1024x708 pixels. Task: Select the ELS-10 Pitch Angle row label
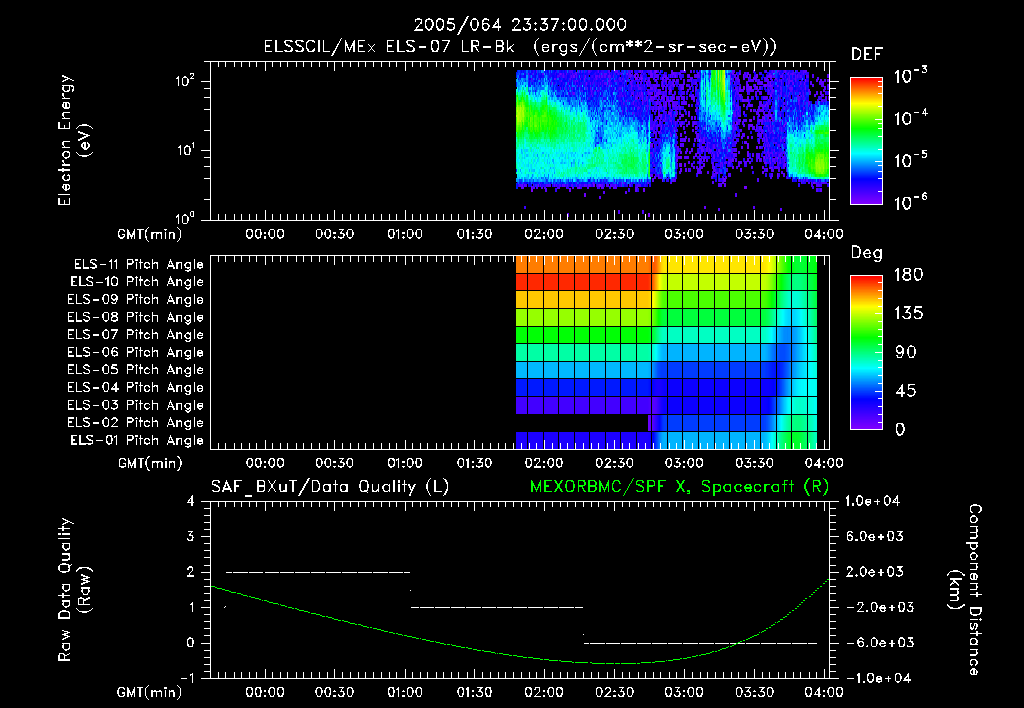tap(137, 282)
